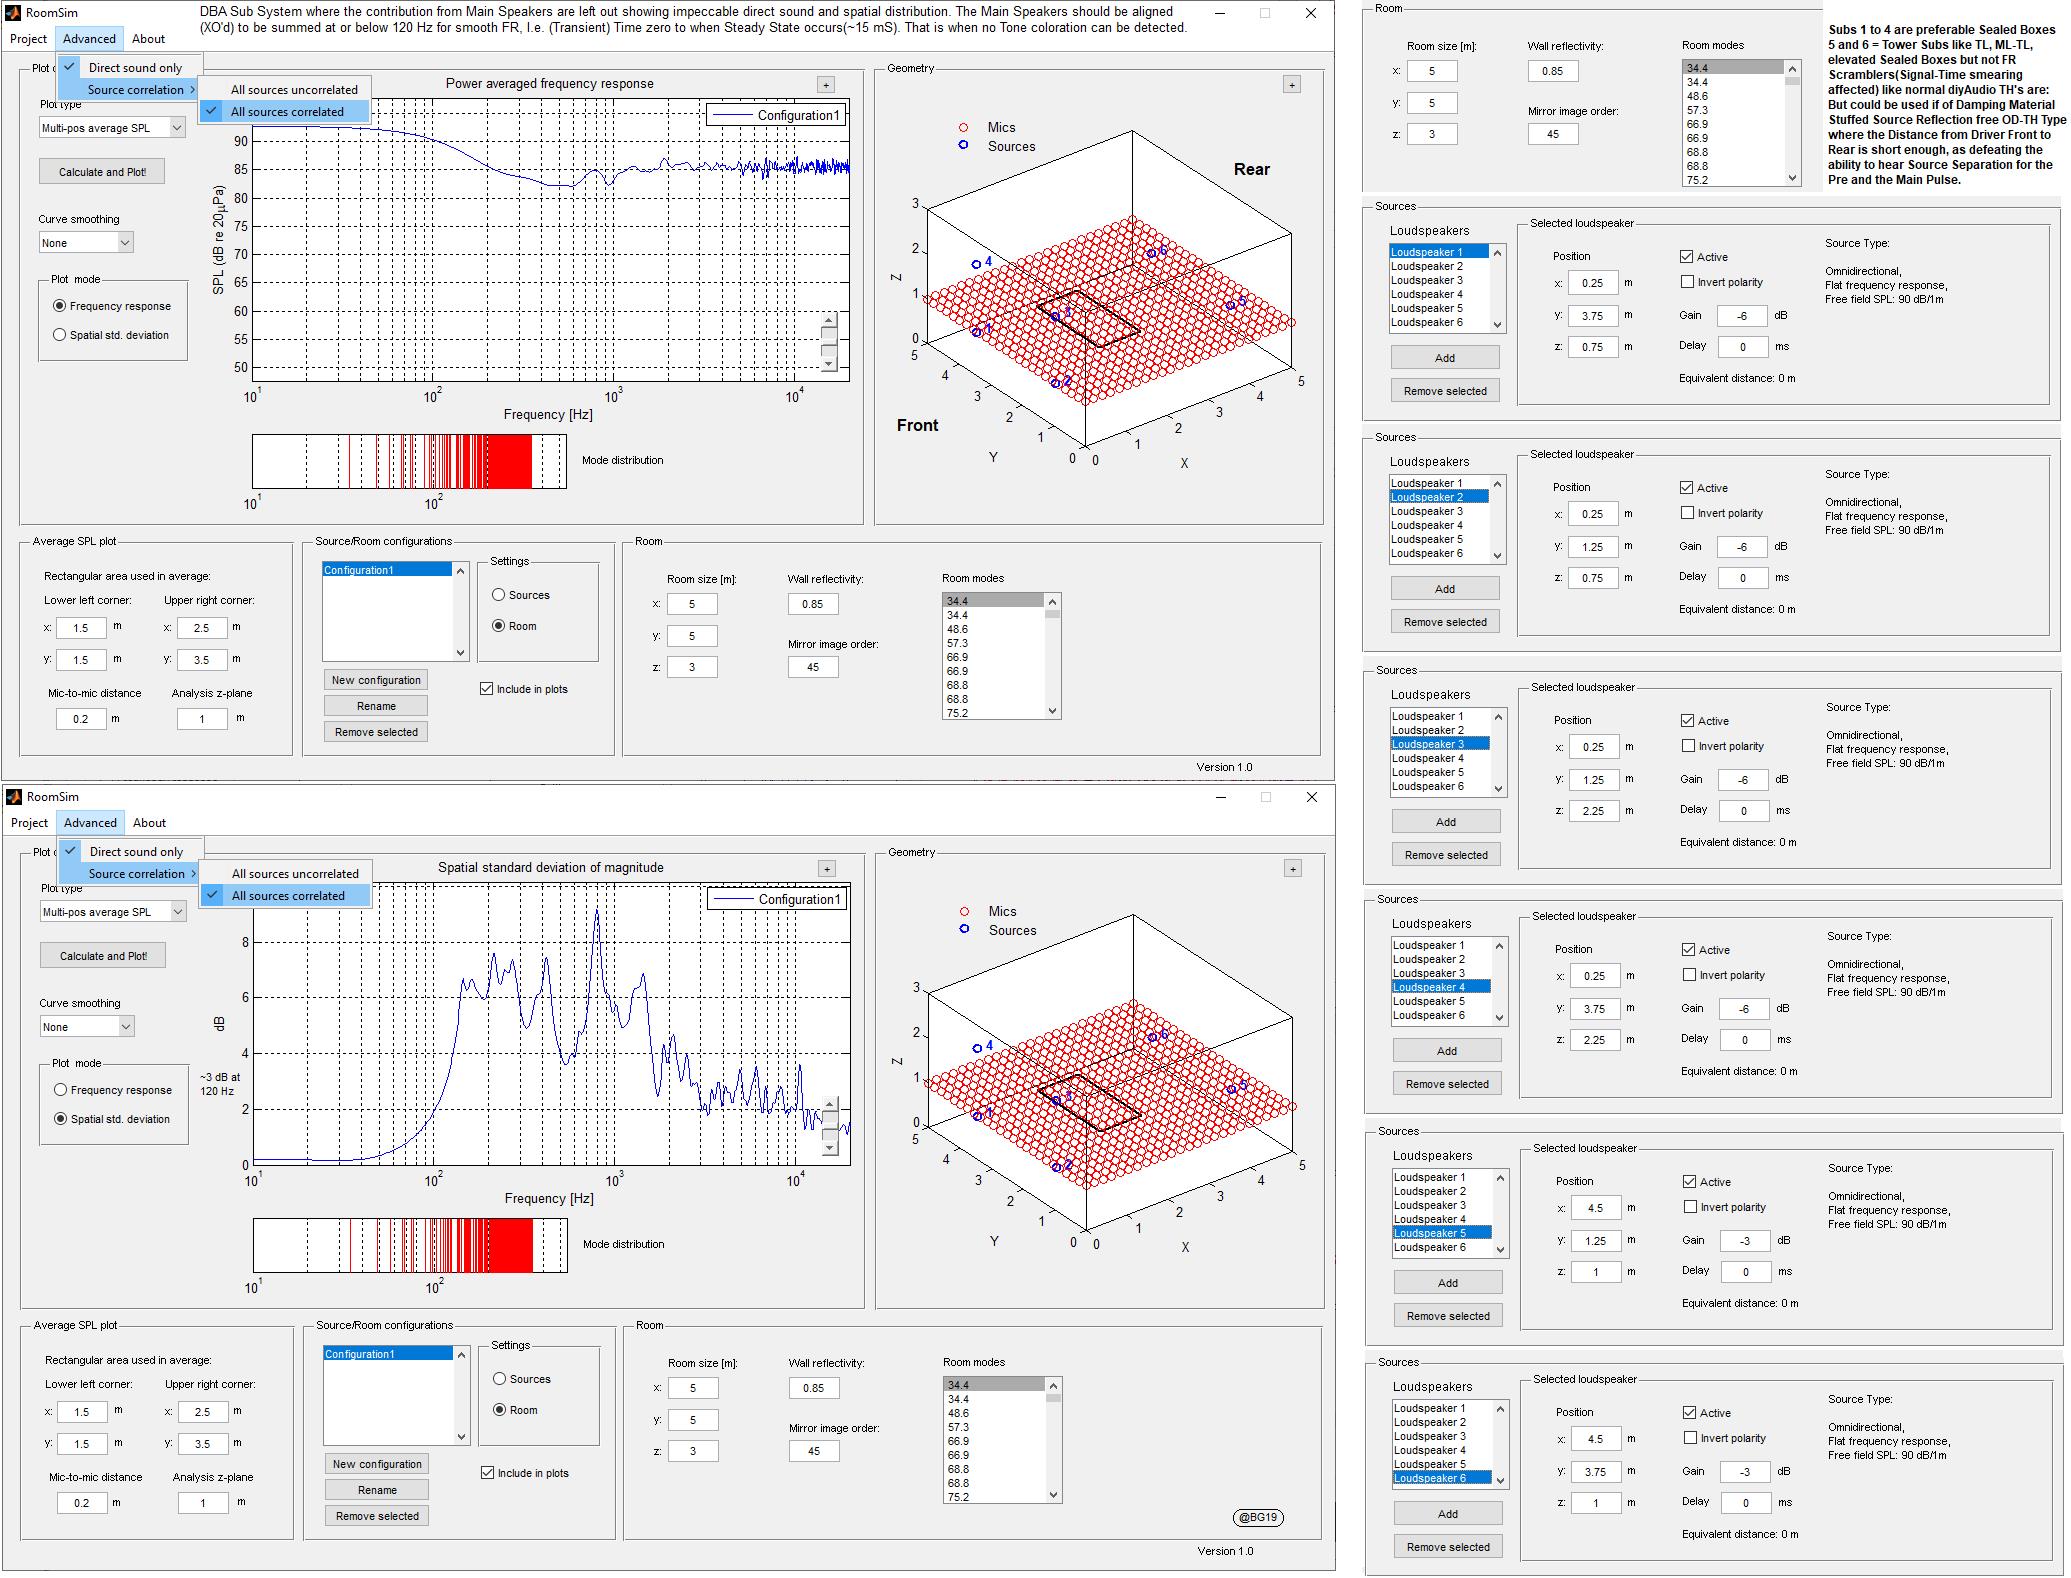This screenshot has width=2071, height=1578.
Task: Click the Room modes list scrollbar in the top window
Action: click(1052, 656)
